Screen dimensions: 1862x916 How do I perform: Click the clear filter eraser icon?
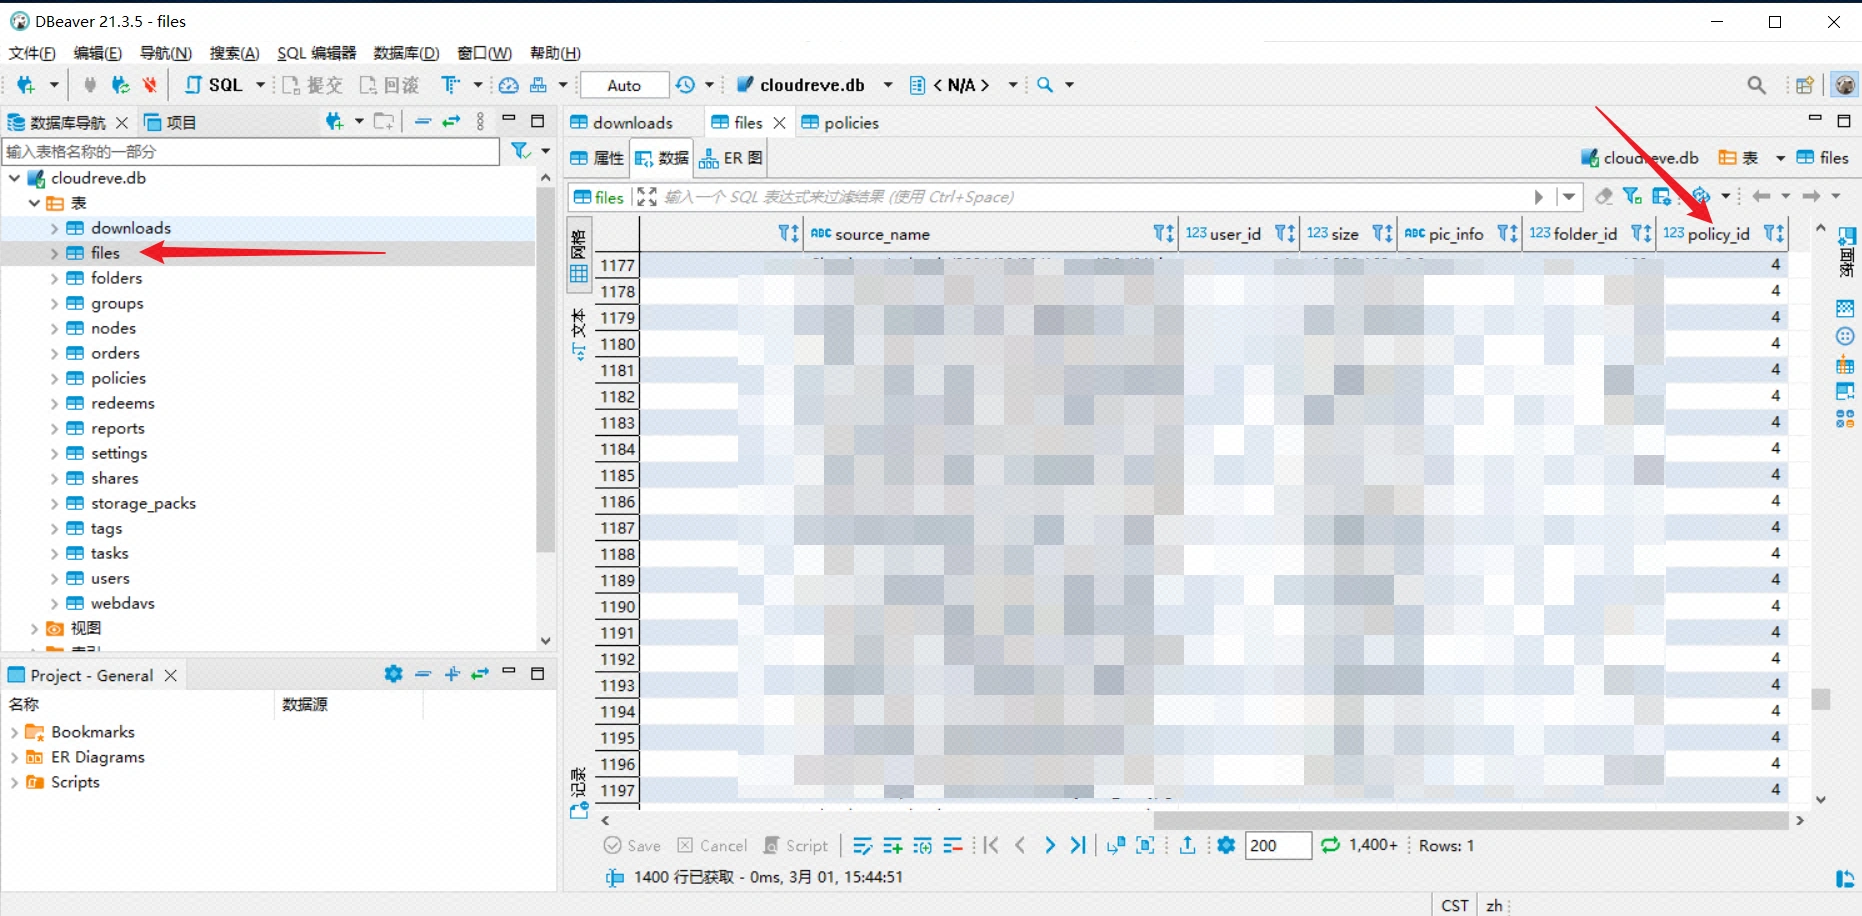tap(1603, 196)
